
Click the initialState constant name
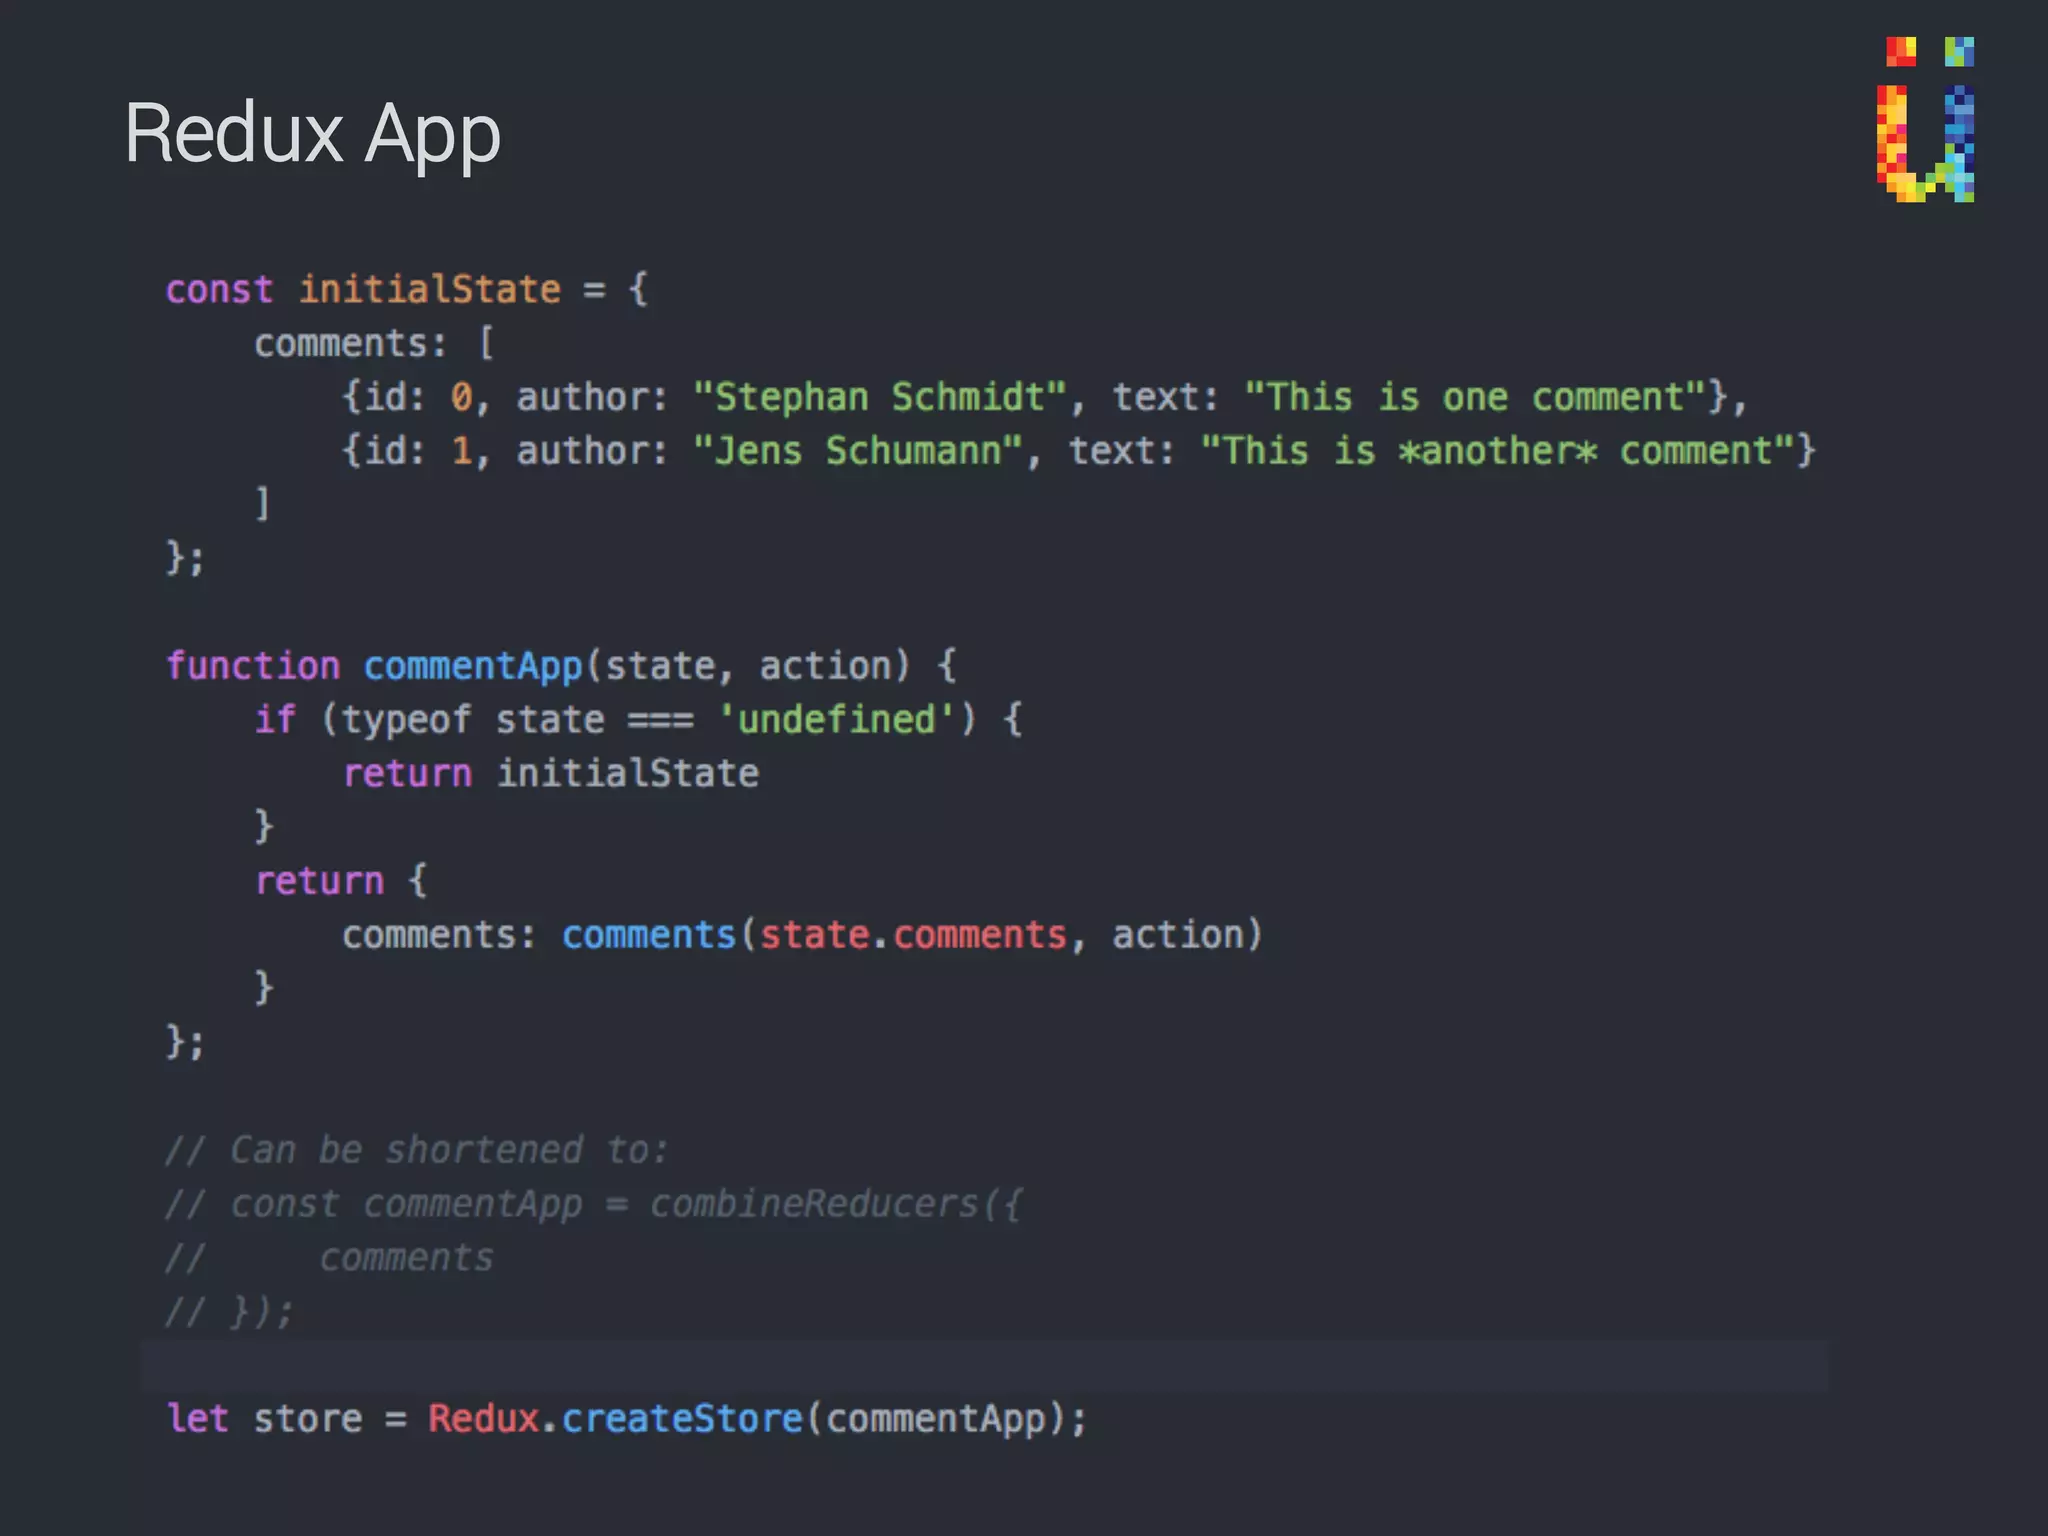[x=430, y=290]
